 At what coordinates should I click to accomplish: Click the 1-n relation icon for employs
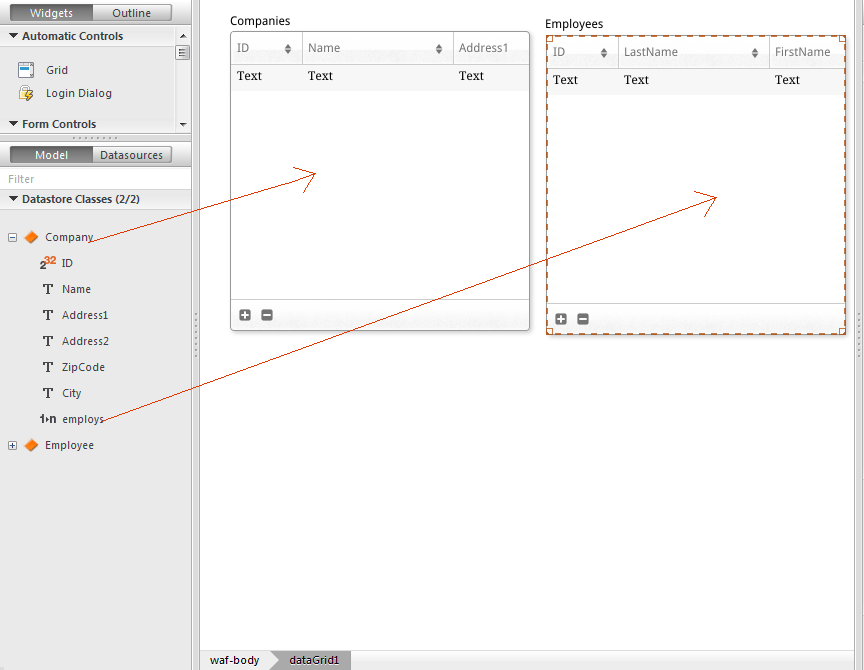pos(48,419)
